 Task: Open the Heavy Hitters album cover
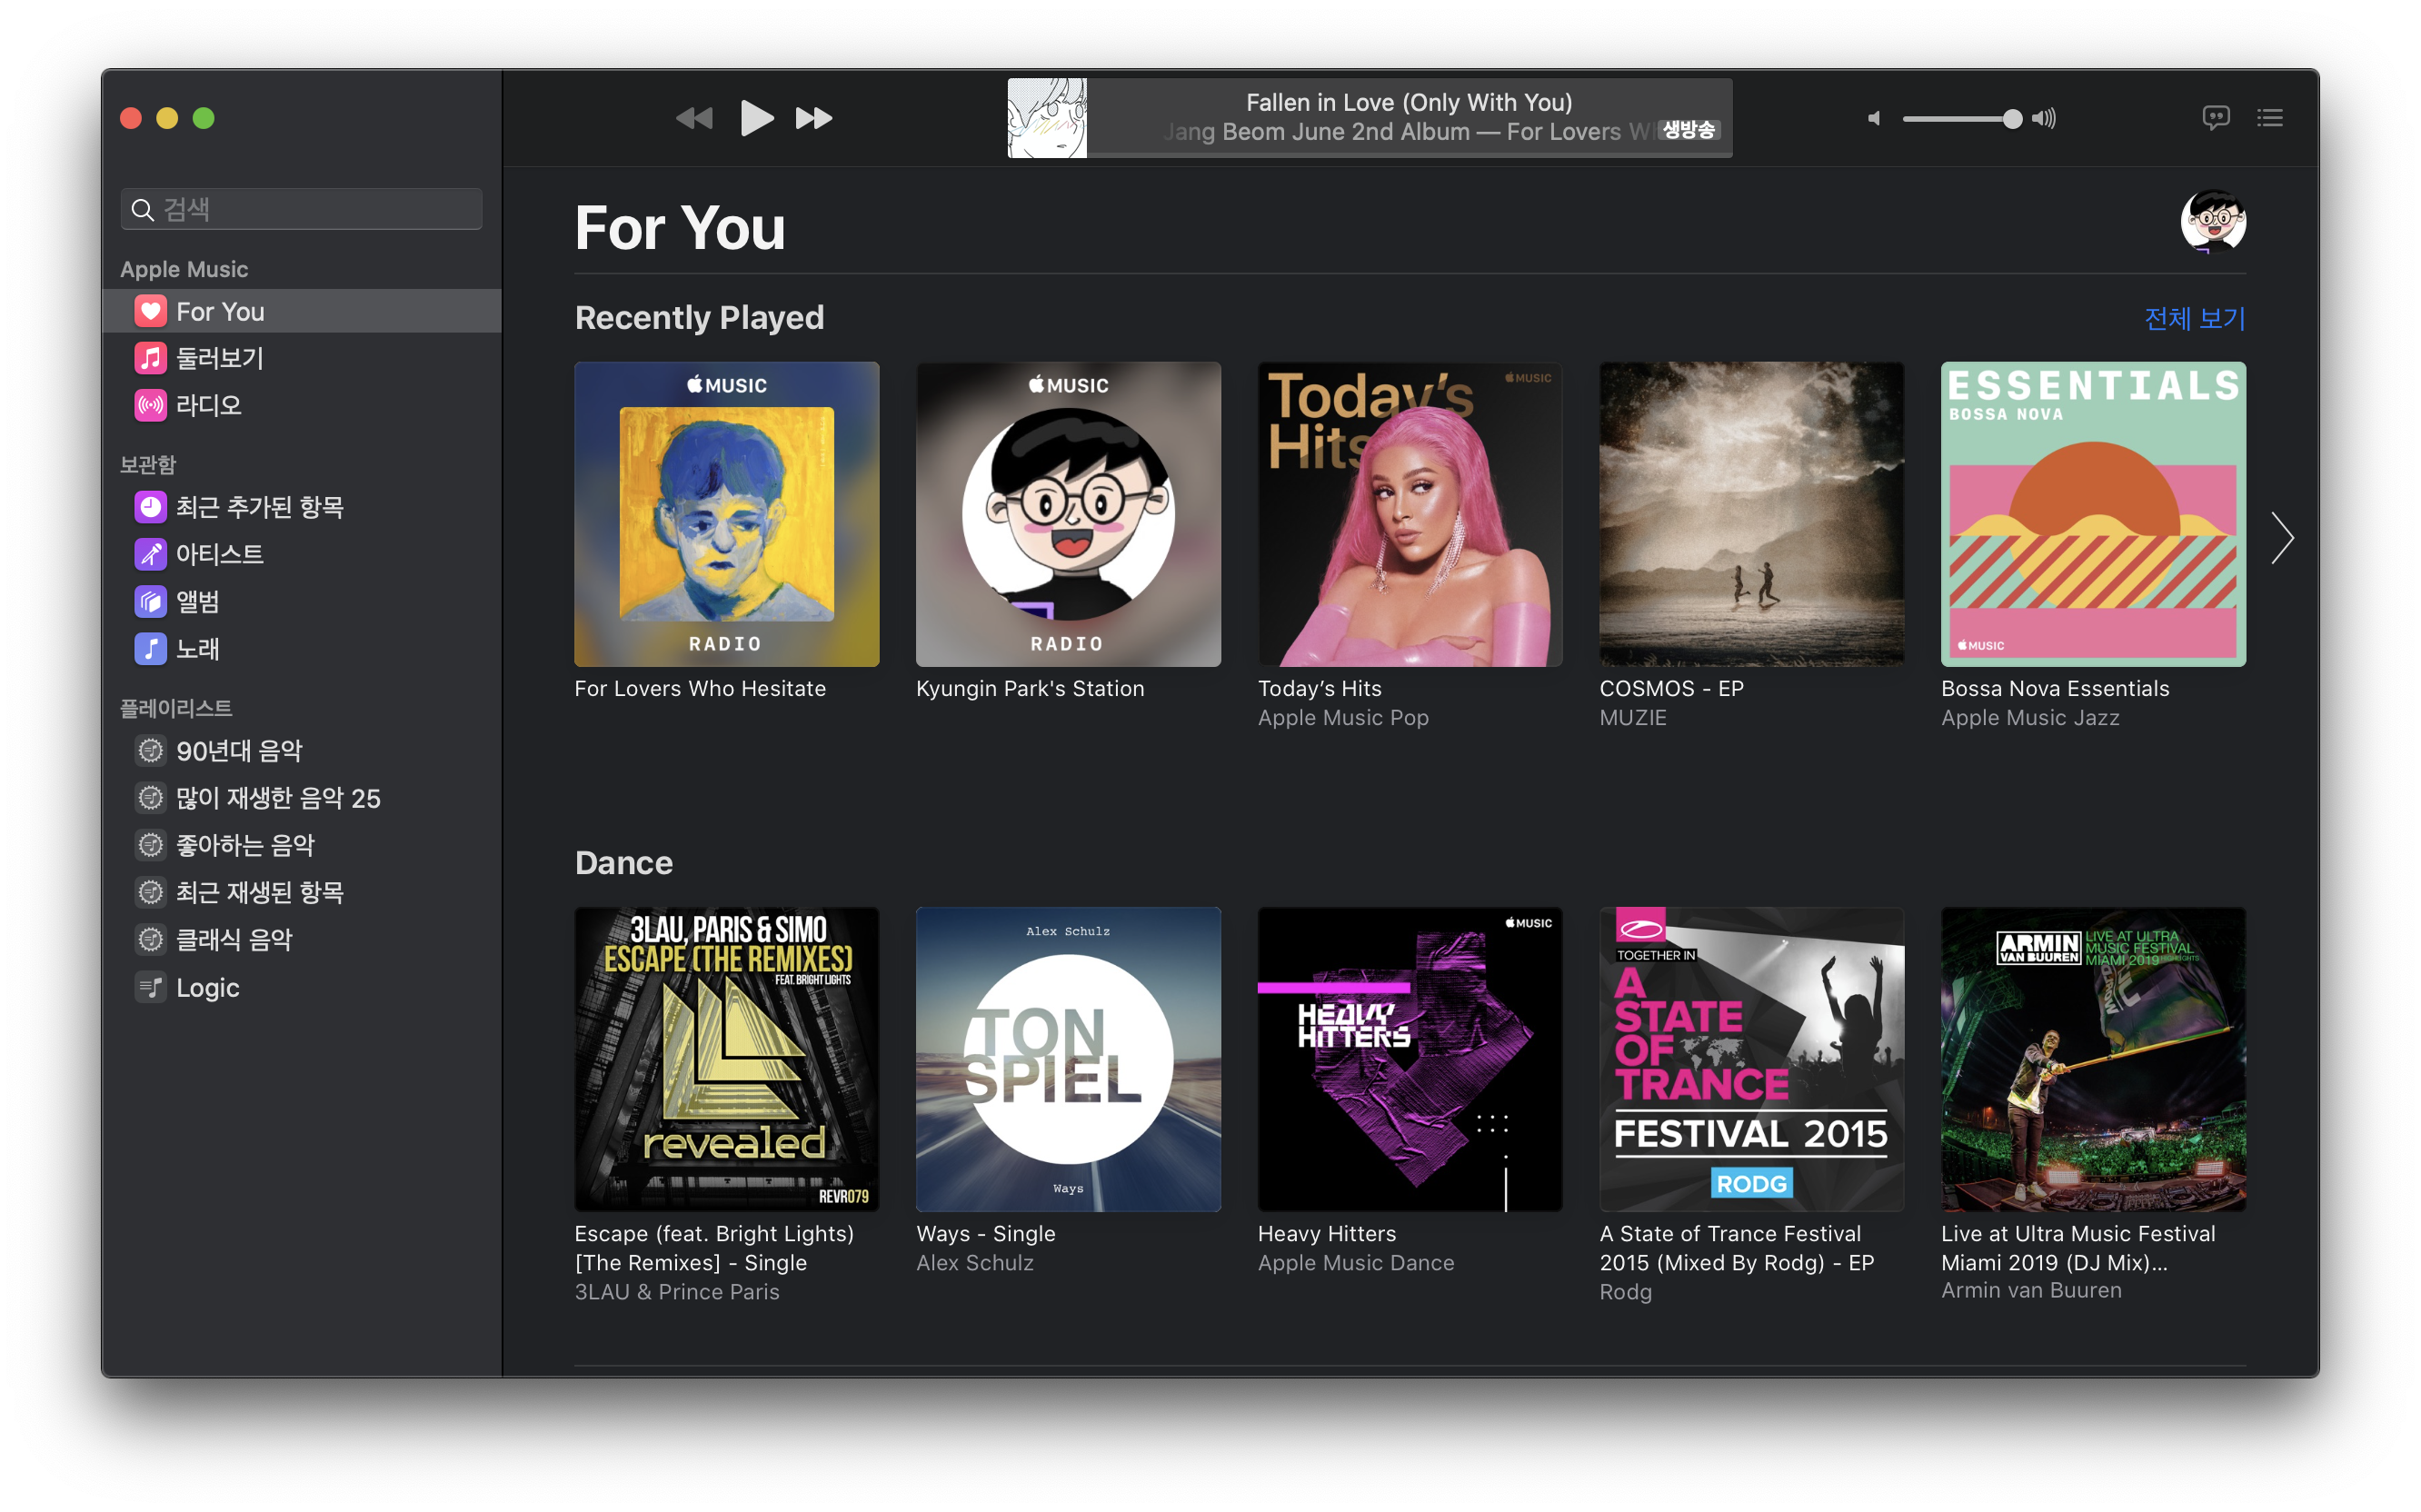pos(1409,1059)
